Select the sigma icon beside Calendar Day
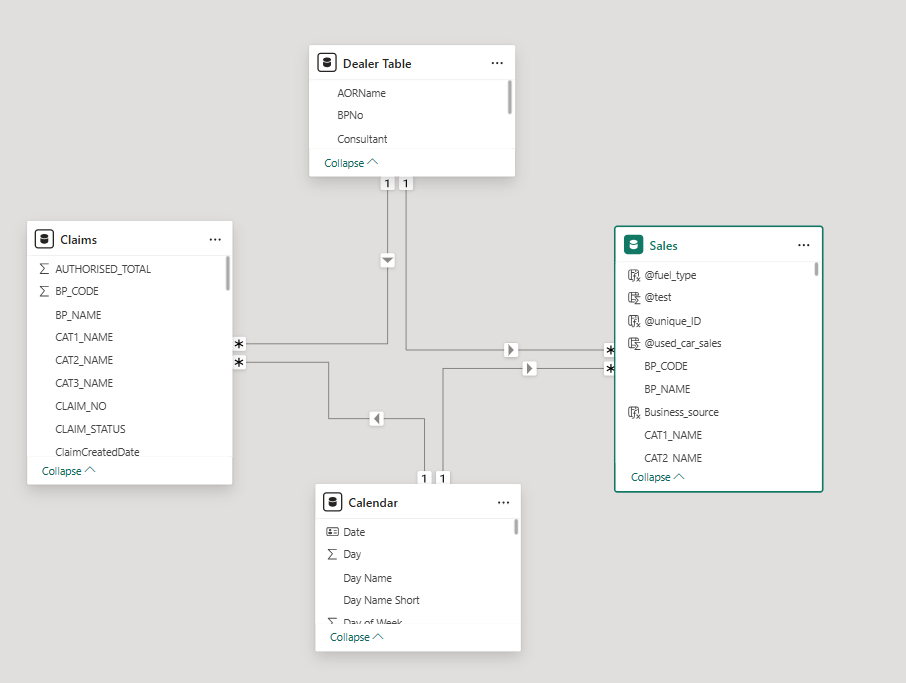 [332, 554]
